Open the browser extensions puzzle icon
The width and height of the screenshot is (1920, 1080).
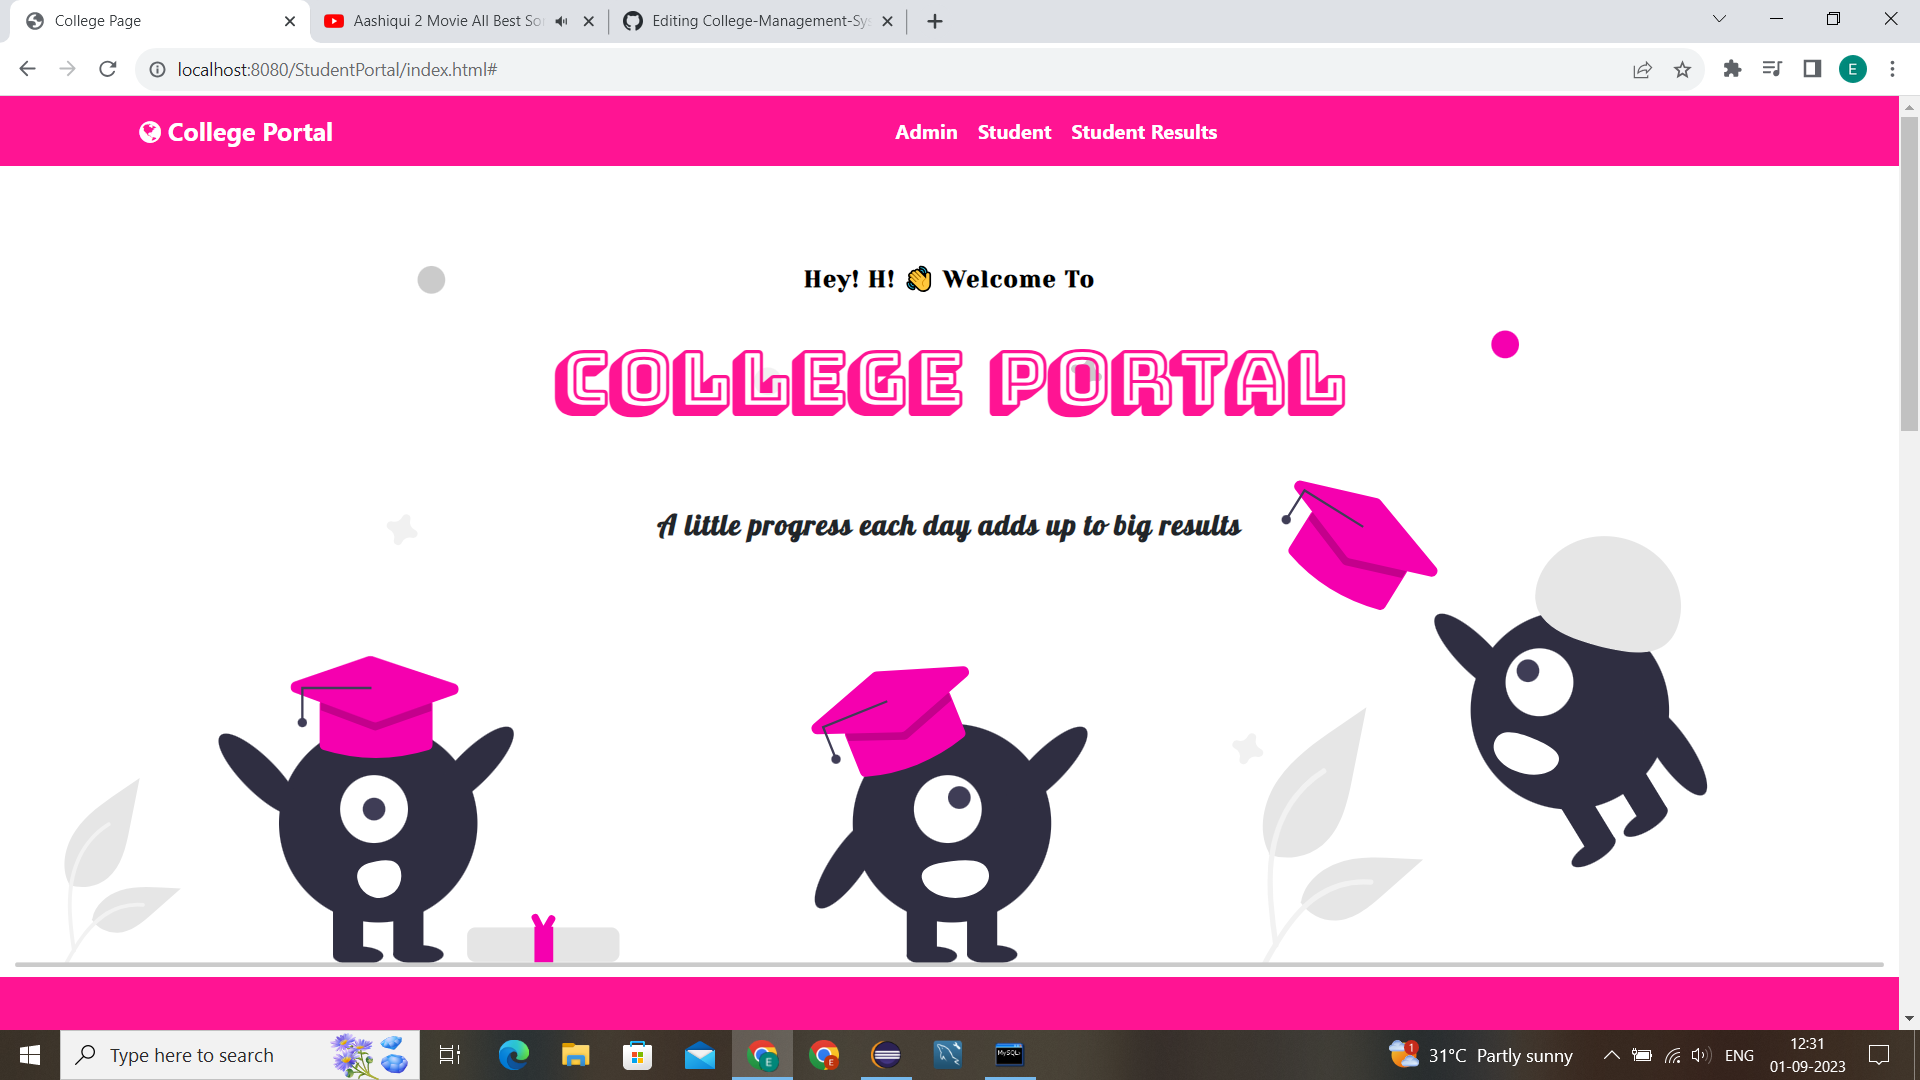pos(1732,69)
